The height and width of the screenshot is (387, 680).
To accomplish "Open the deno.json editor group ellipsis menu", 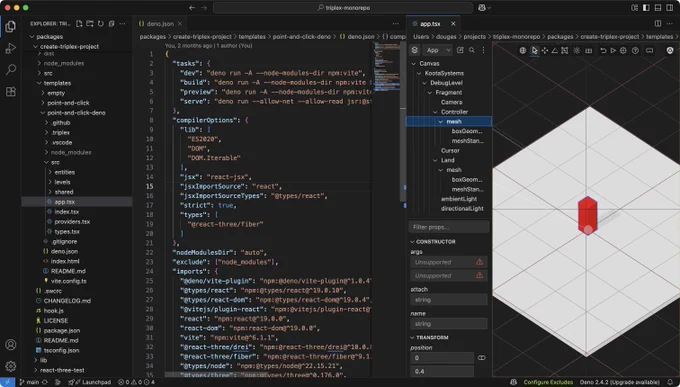I will tap(396, 24).
